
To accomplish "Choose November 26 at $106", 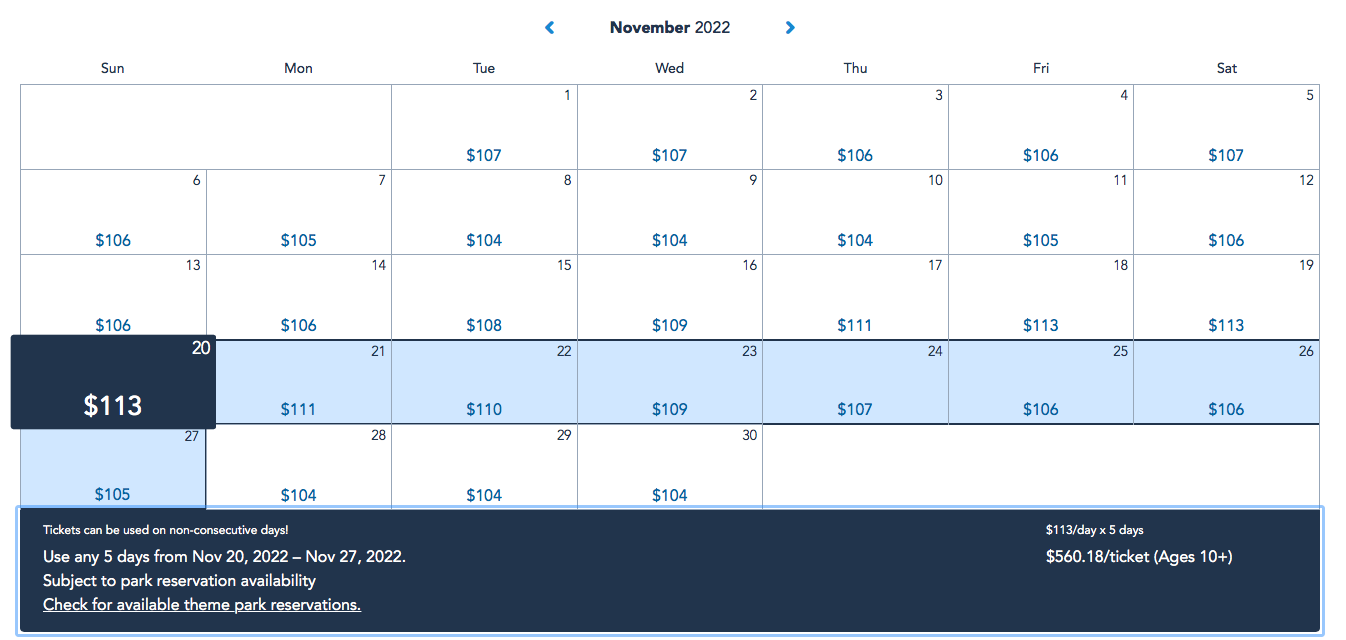I will coord(1227,382).
